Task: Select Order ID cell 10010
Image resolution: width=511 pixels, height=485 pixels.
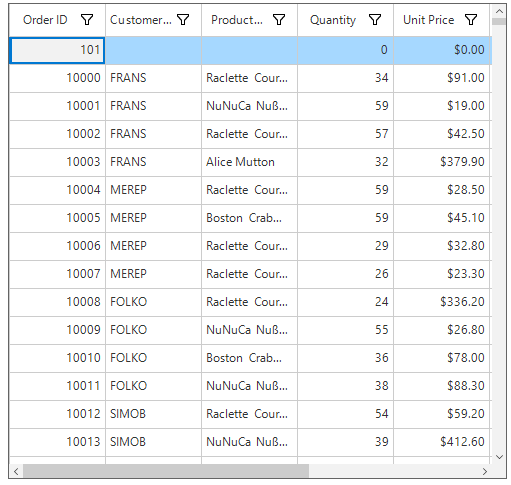Action: click(x=57, y=358)
